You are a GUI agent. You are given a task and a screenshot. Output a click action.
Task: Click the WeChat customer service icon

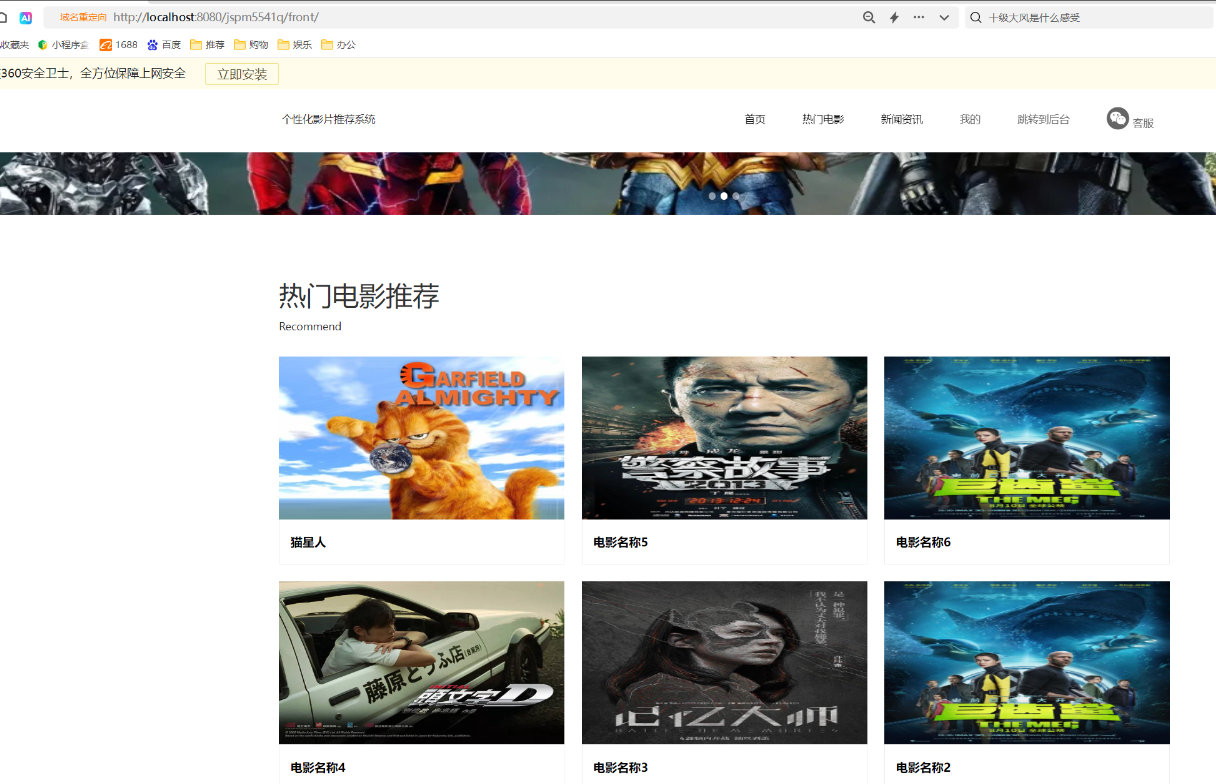(x=1117, y=118)
